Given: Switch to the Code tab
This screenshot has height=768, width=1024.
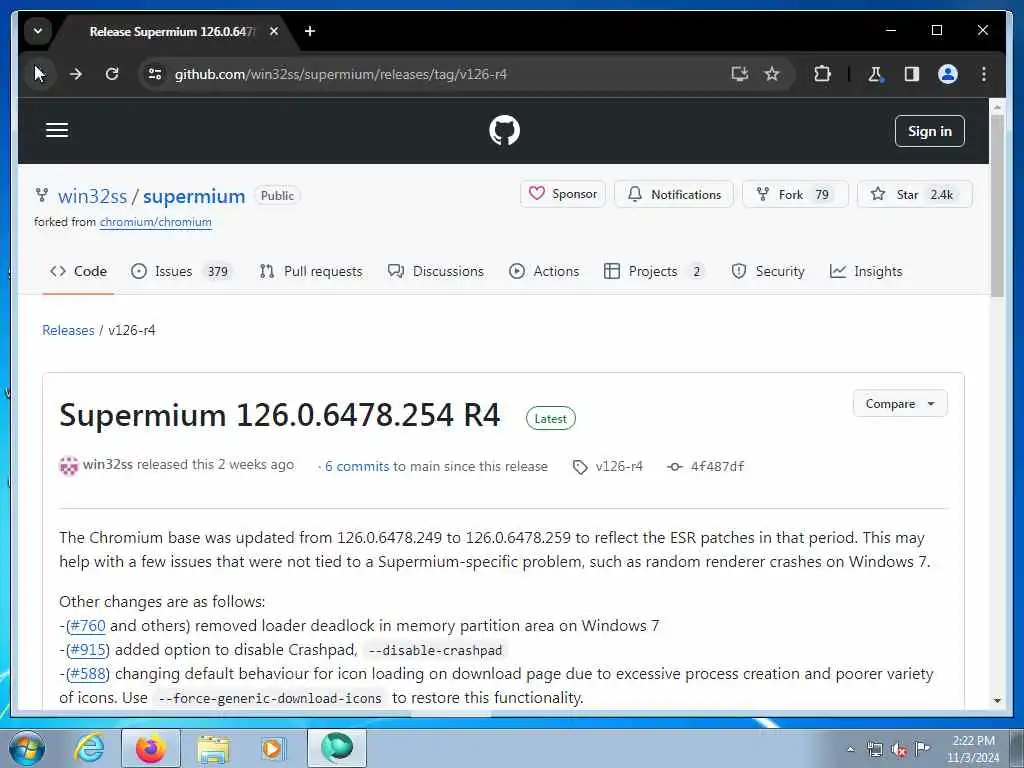Looking at the screenshot, I should click(78, 271).
